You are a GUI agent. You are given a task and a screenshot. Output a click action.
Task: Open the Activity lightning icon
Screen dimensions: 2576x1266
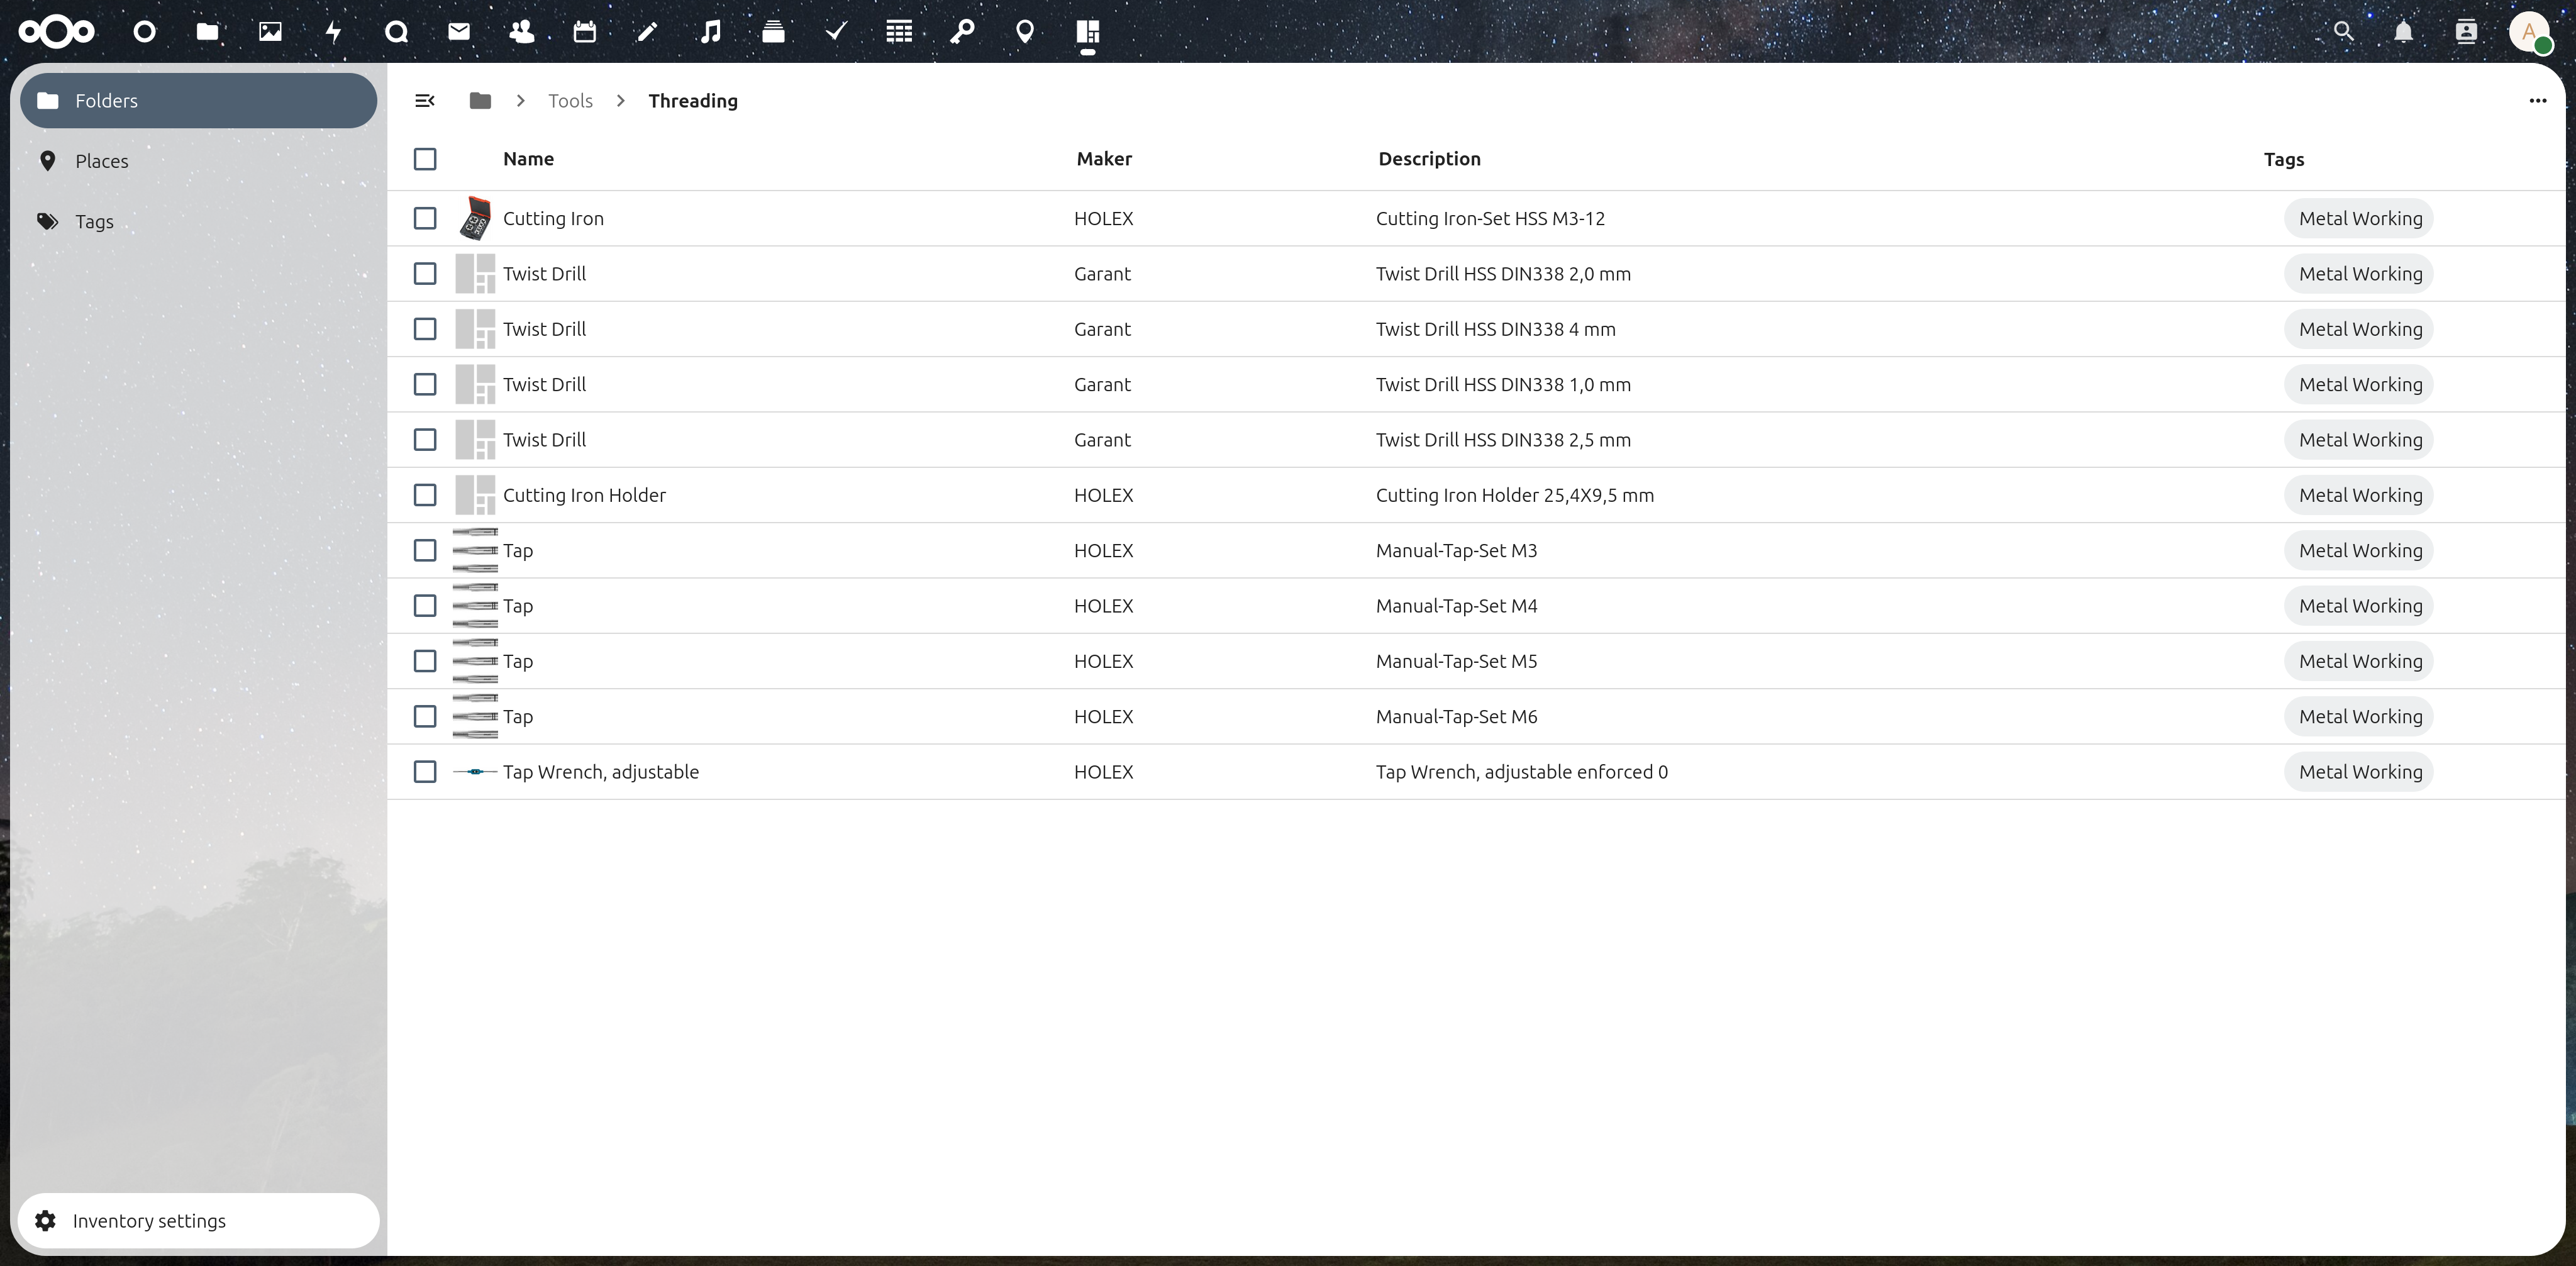(333, 32)
